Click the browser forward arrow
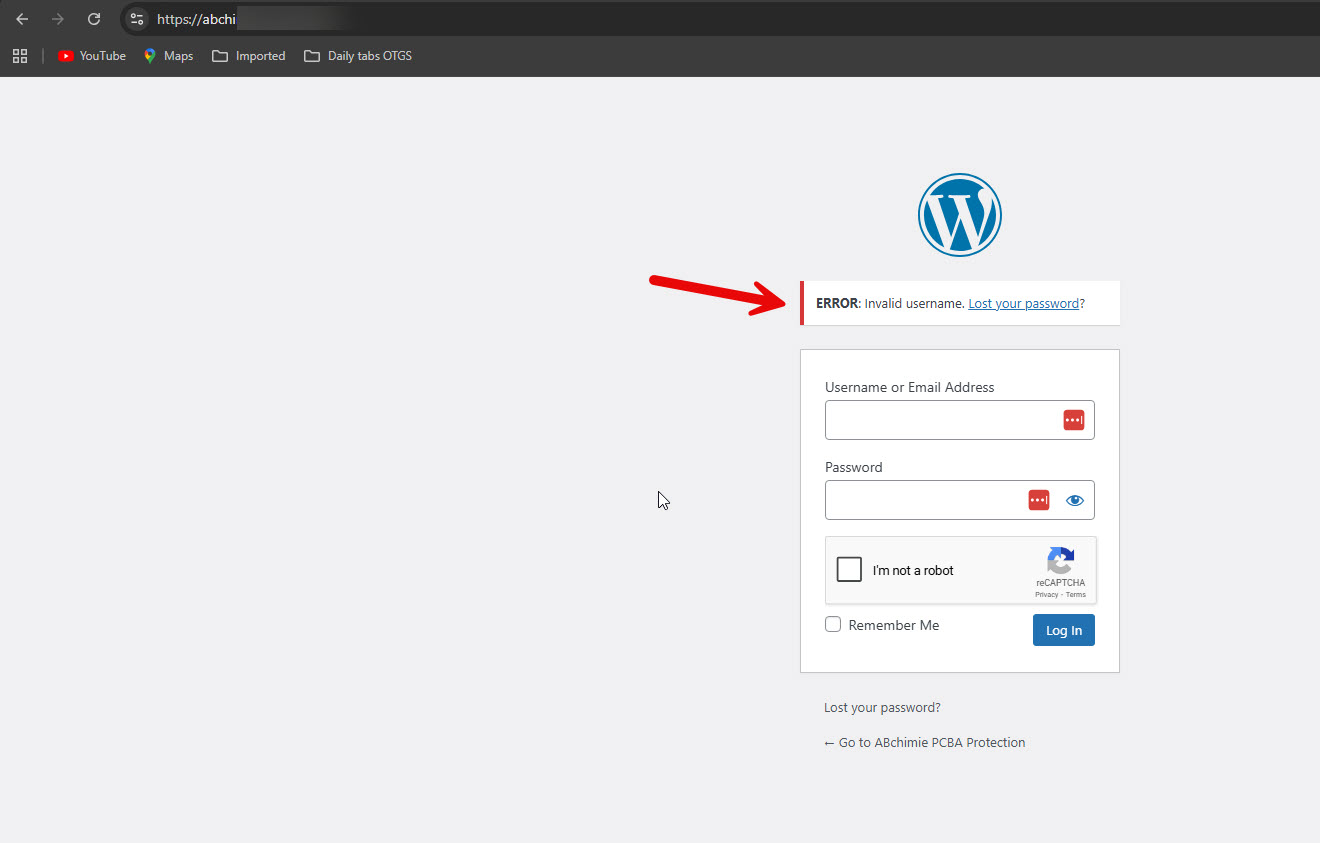 pos(58,19)
